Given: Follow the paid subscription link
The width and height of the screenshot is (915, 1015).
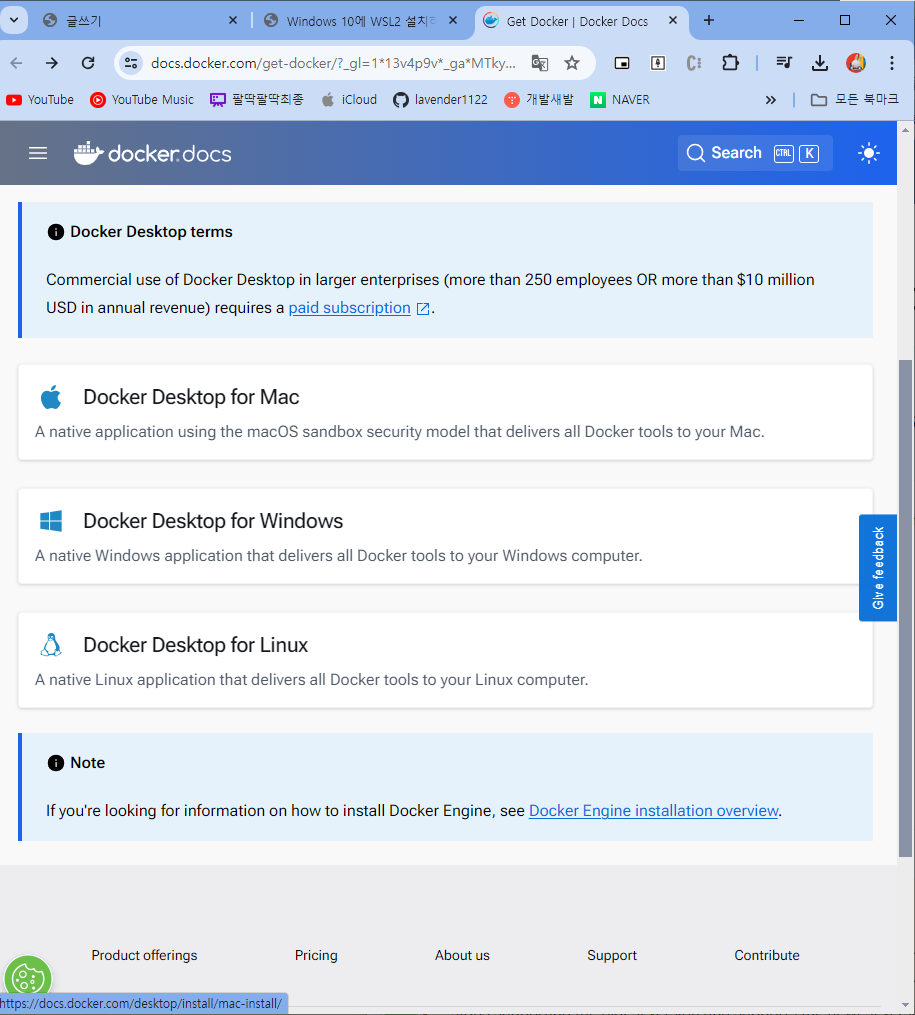Looking at the screenshot, I should tap(349, 308).
